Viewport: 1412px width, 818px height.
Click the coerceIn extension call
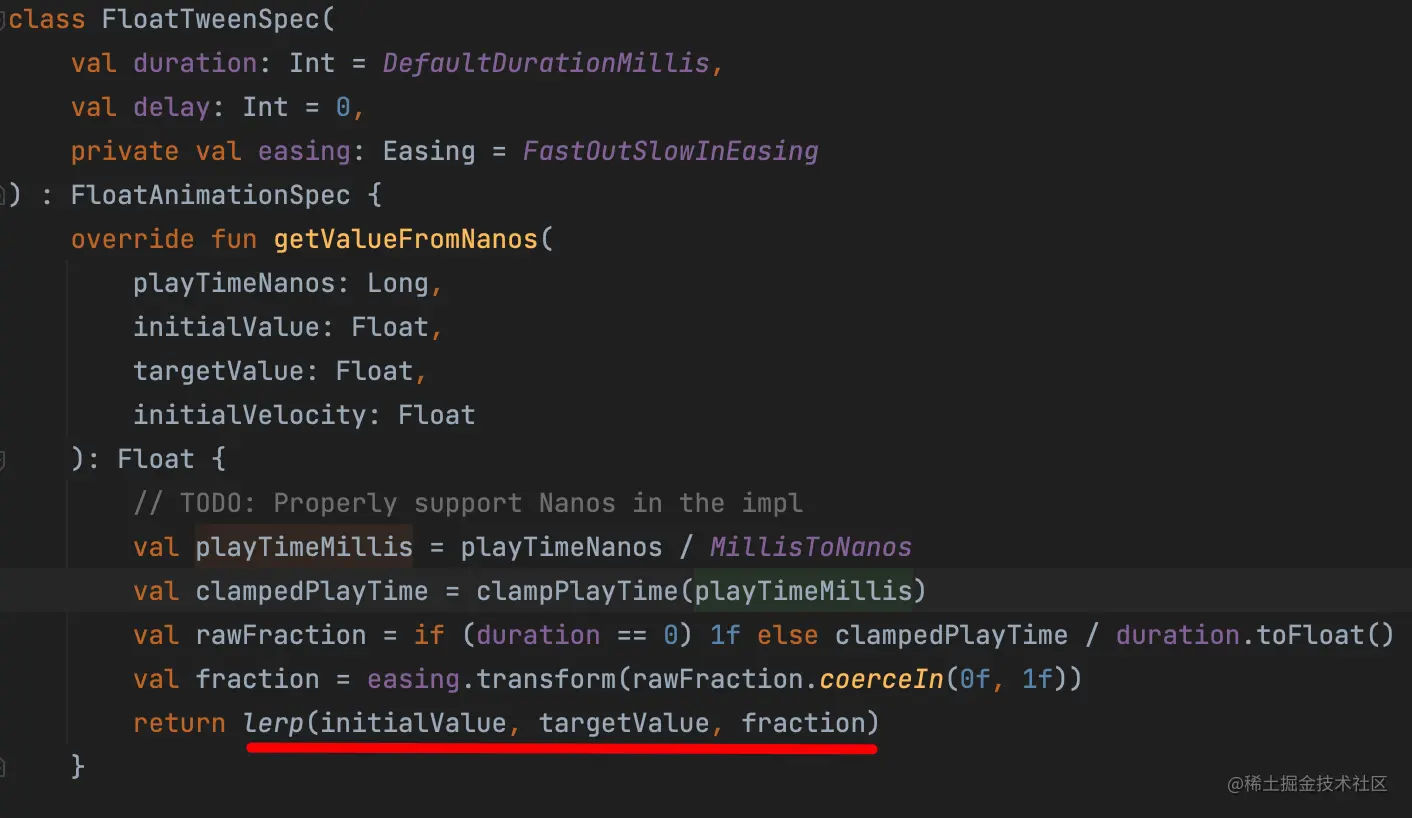pyautogui.click(x=881, y=679)
